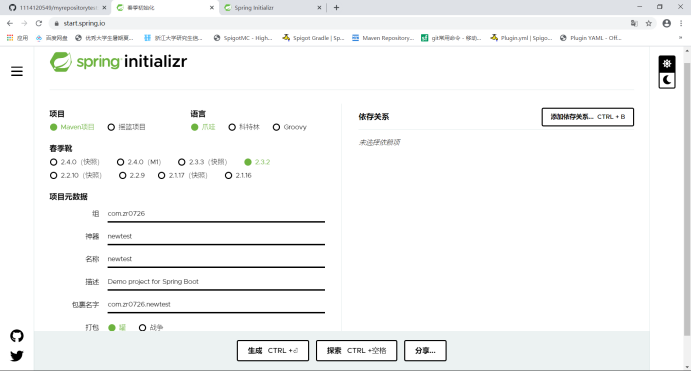Bookmark this page with star icon
This screenshot has height=371, width=692.
pos(648,23)
